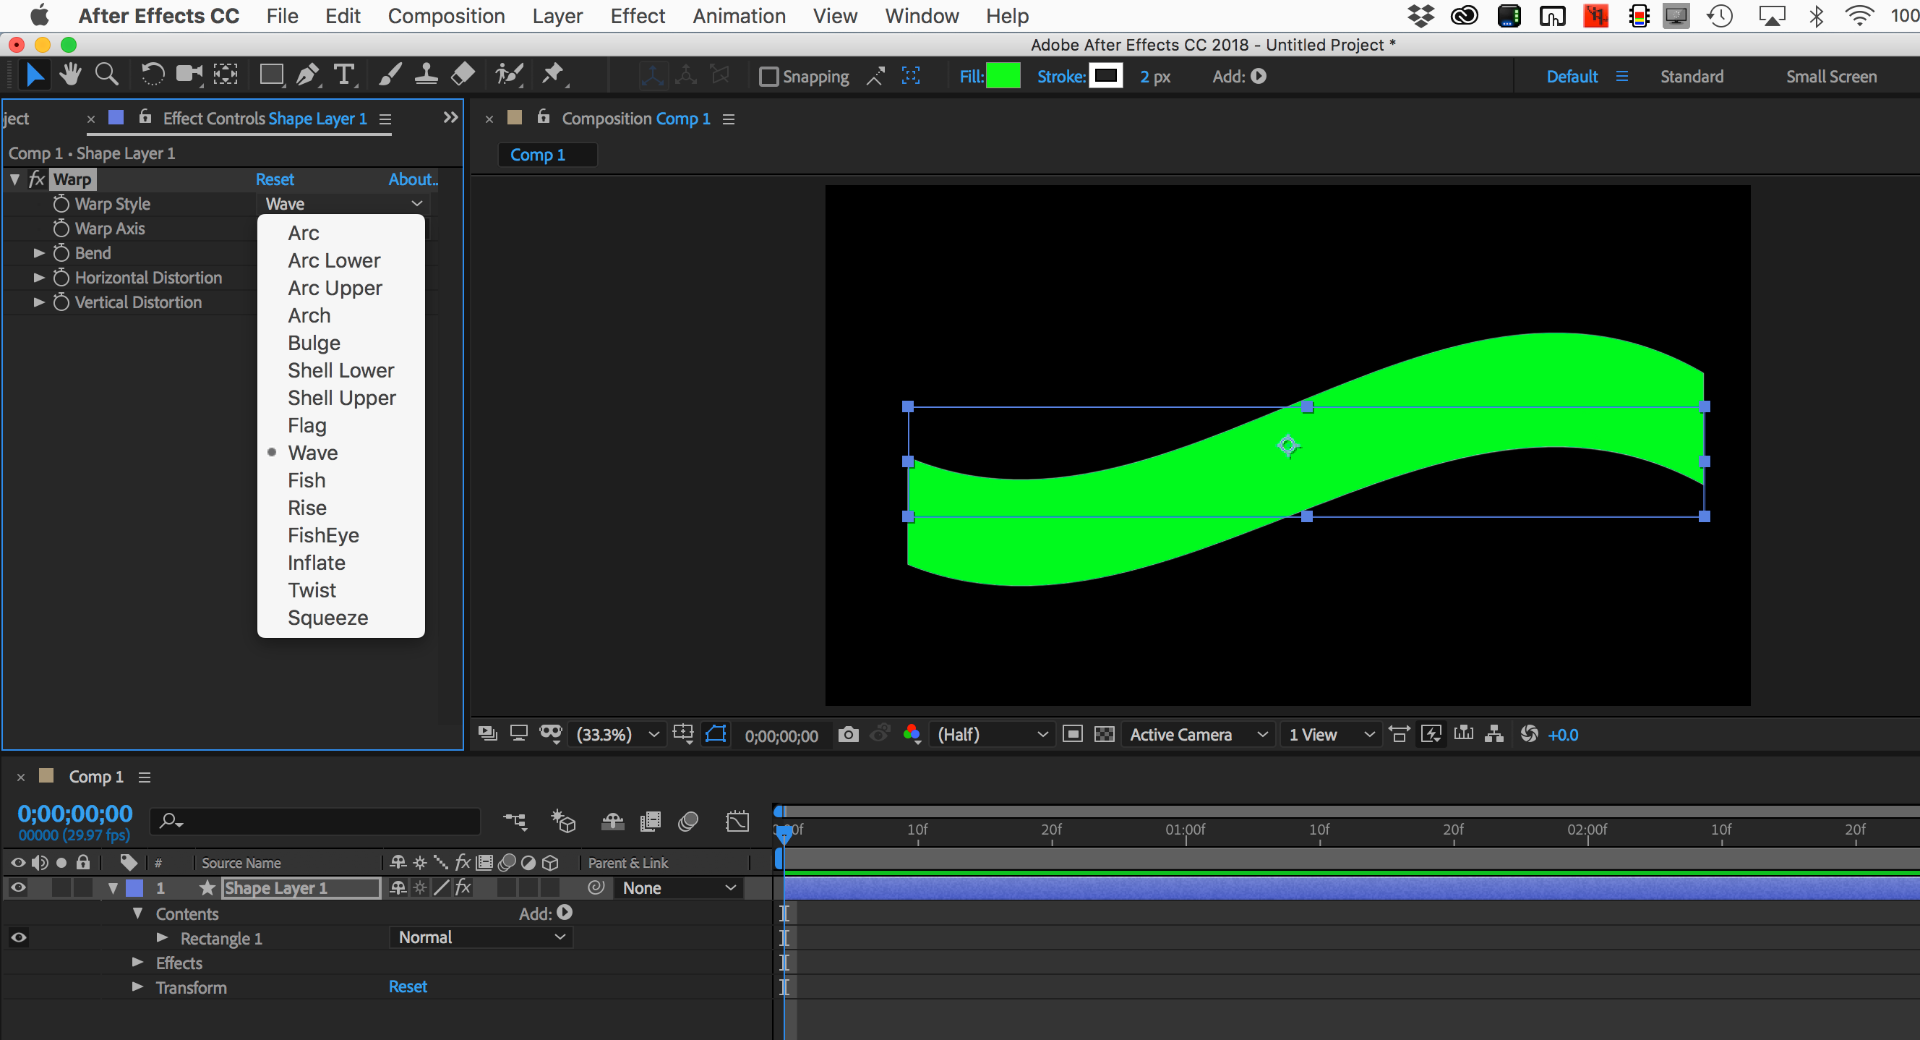Screen dimensions: 1920x1040
Task: Click the Composition Mini-Flowchart icon in timeline
Action: [515, 822]
